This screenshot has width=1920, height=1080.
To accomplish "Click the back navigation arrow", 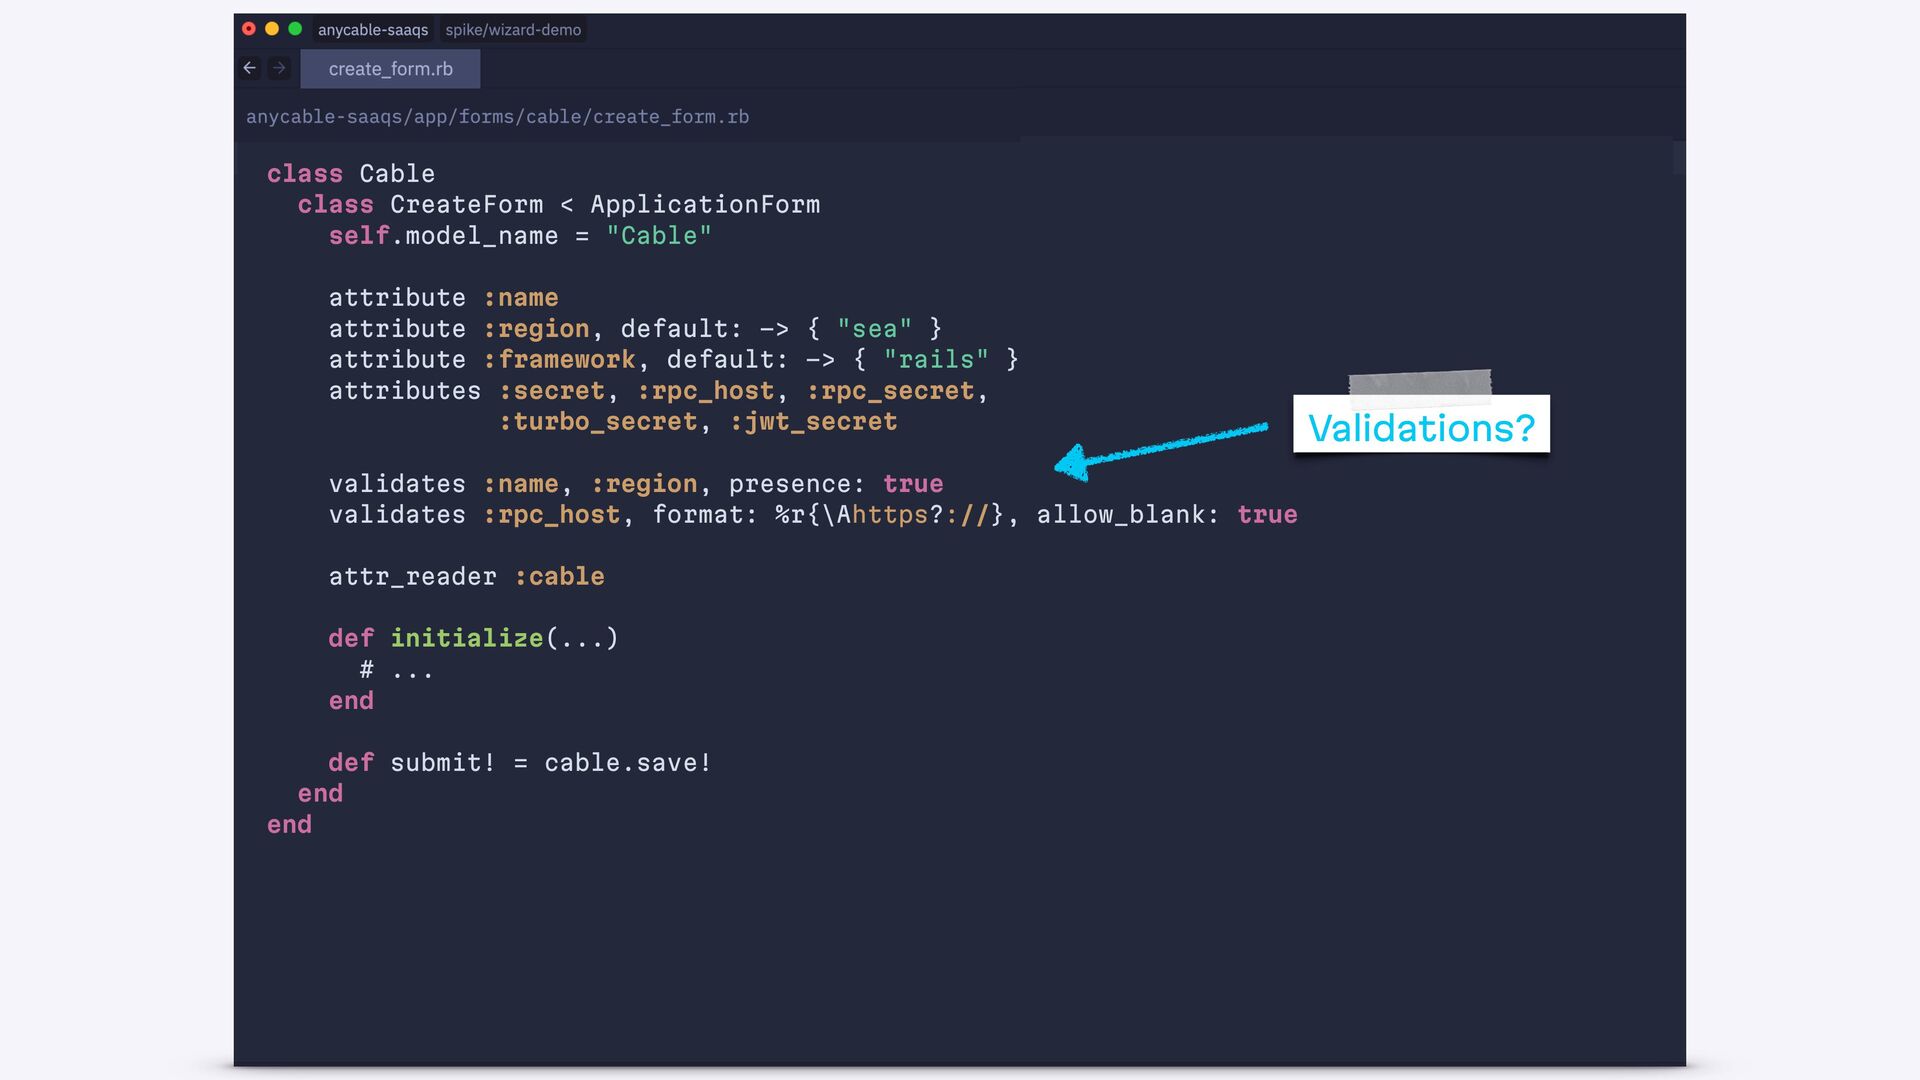I will coord(250,68).
